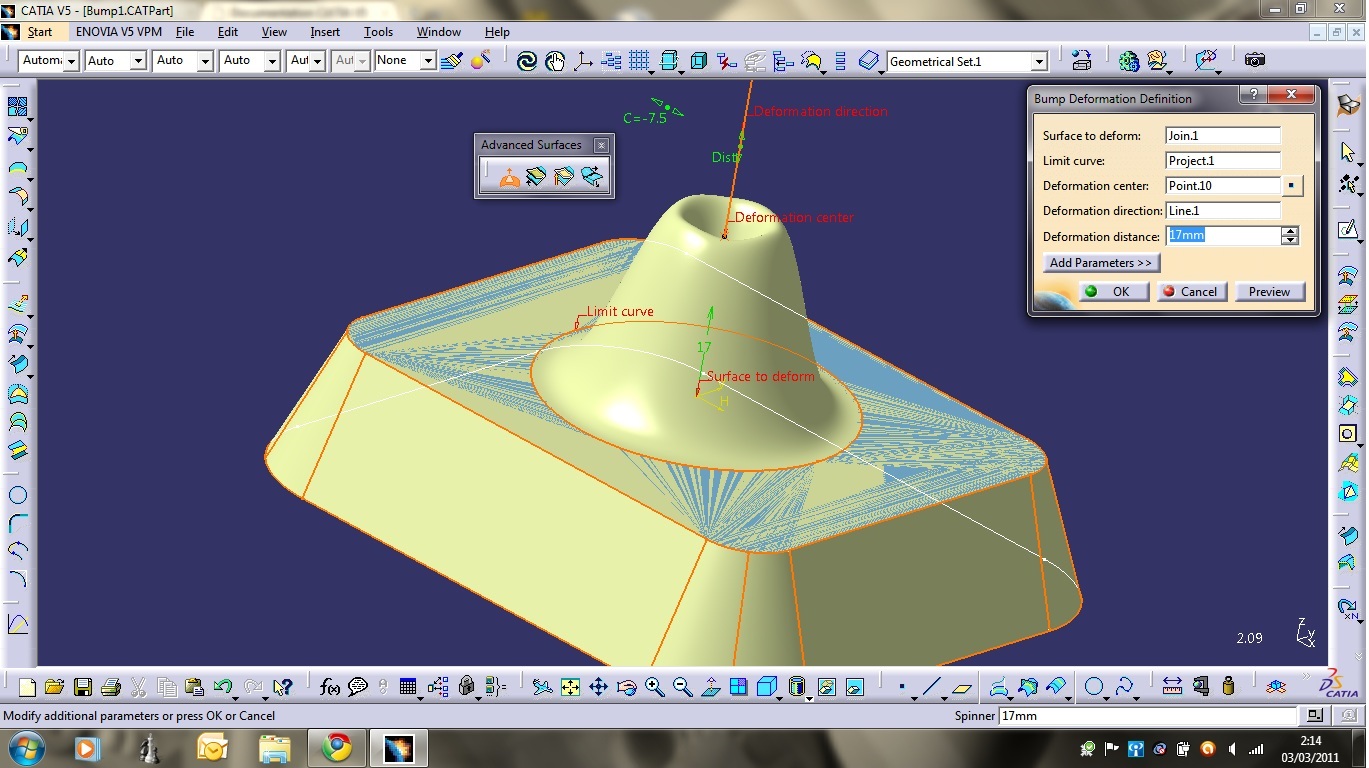Expand the Add Parameters >> section
Viewport: 1369px width, 768px height.
[x=1101, y=263]
